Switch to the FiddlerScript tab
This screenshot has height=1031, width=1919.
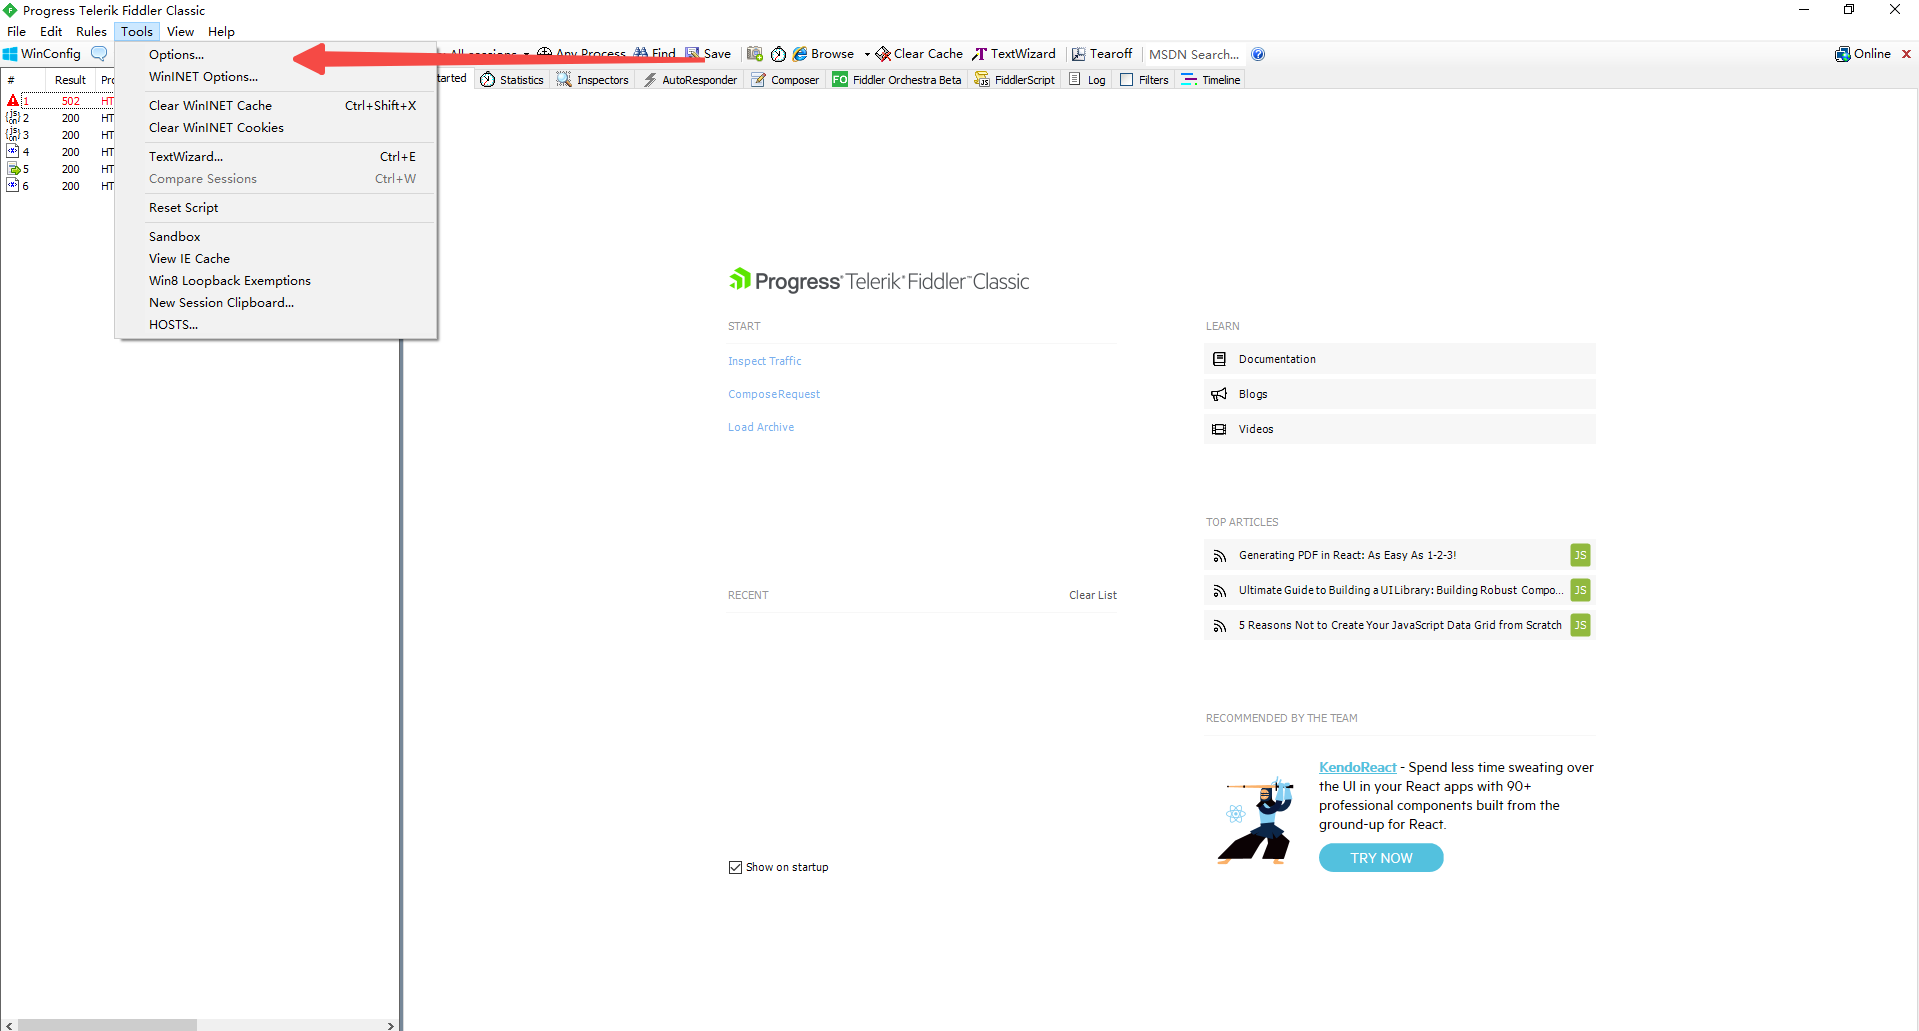1015,80
